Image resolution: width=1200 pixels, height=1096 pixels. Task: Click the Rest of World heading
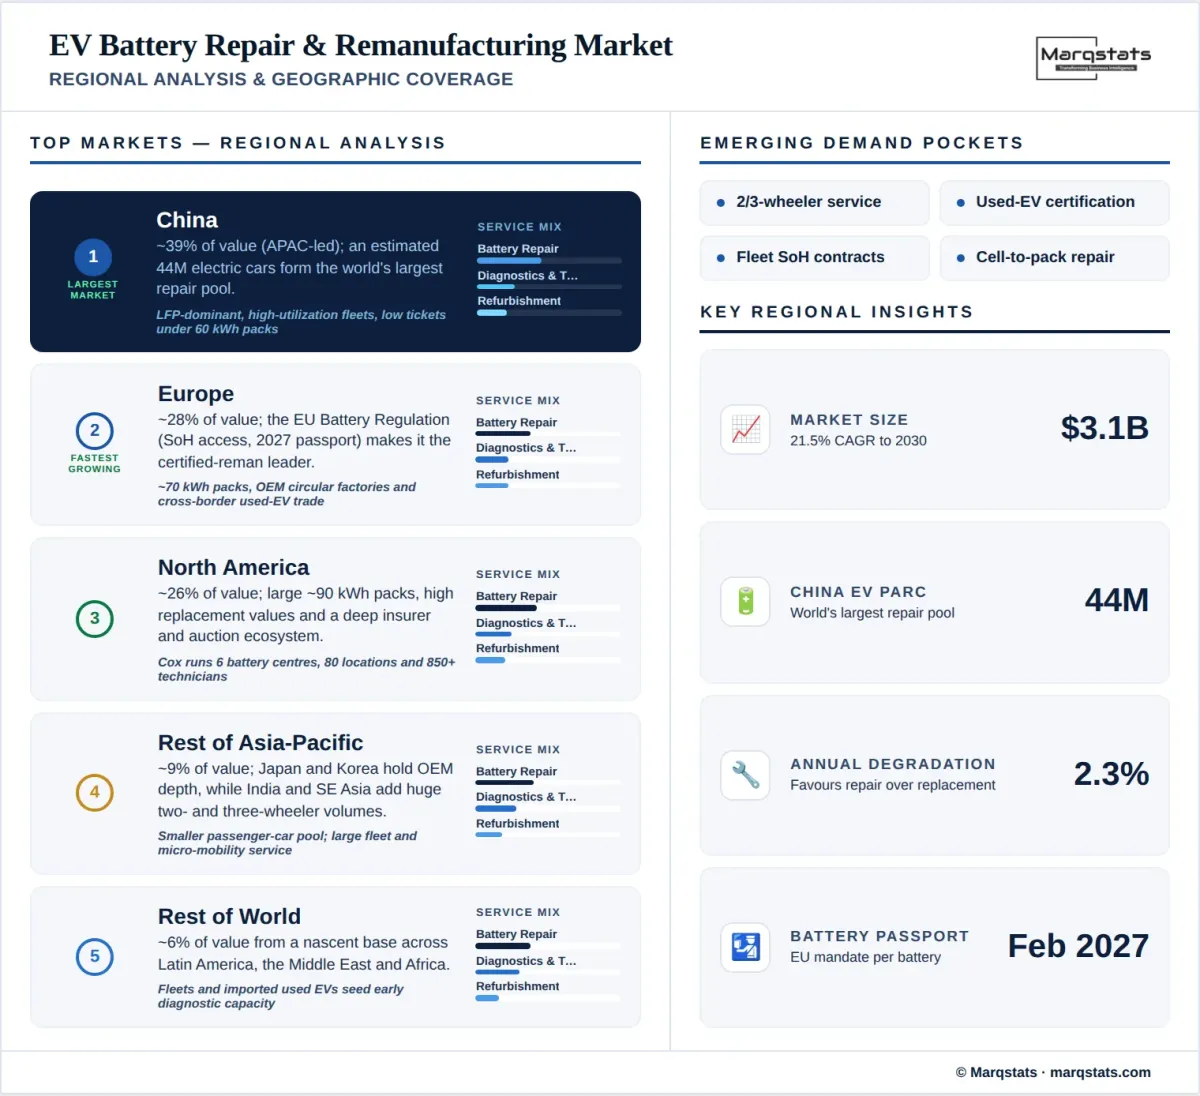[229, 917]
